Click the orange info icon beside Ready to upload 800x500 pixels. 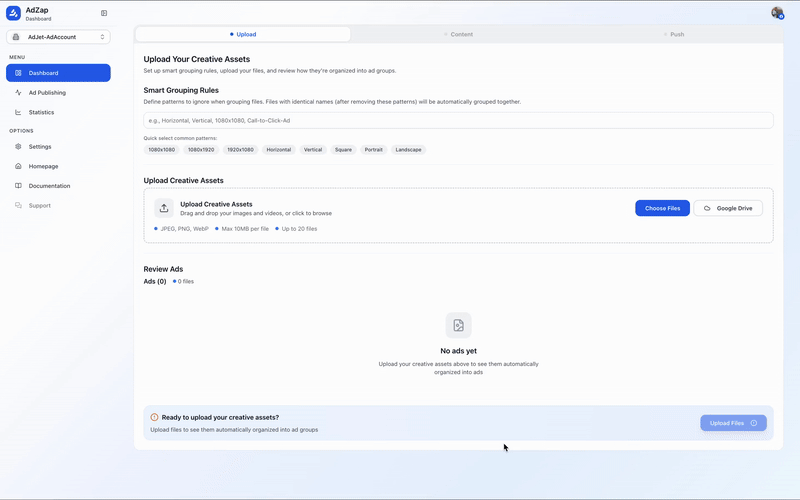coord(155,417)
